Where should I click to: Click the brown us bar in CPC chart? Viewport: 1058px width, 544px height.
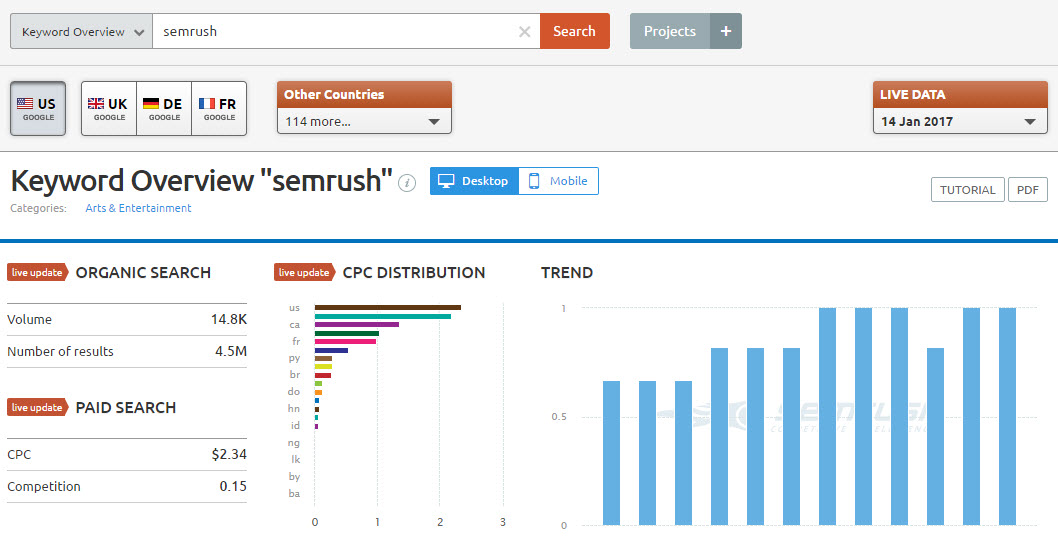pos(388,308)
